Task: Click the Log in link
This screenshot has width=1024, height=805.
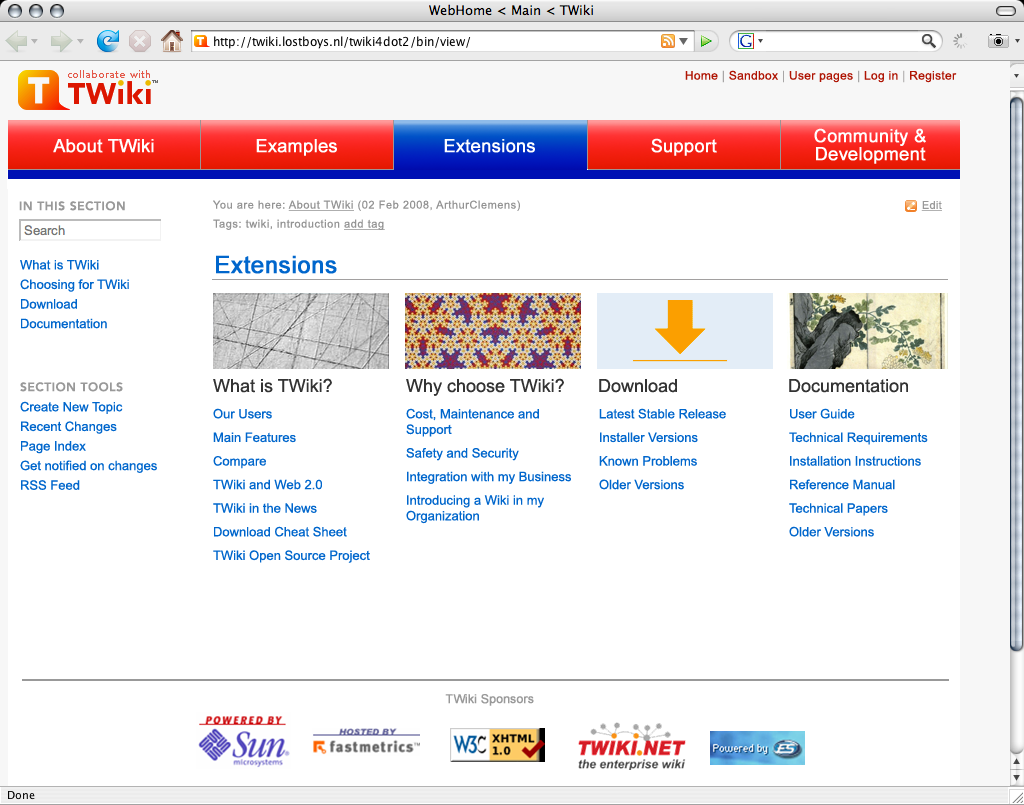Action: point(880,76)
